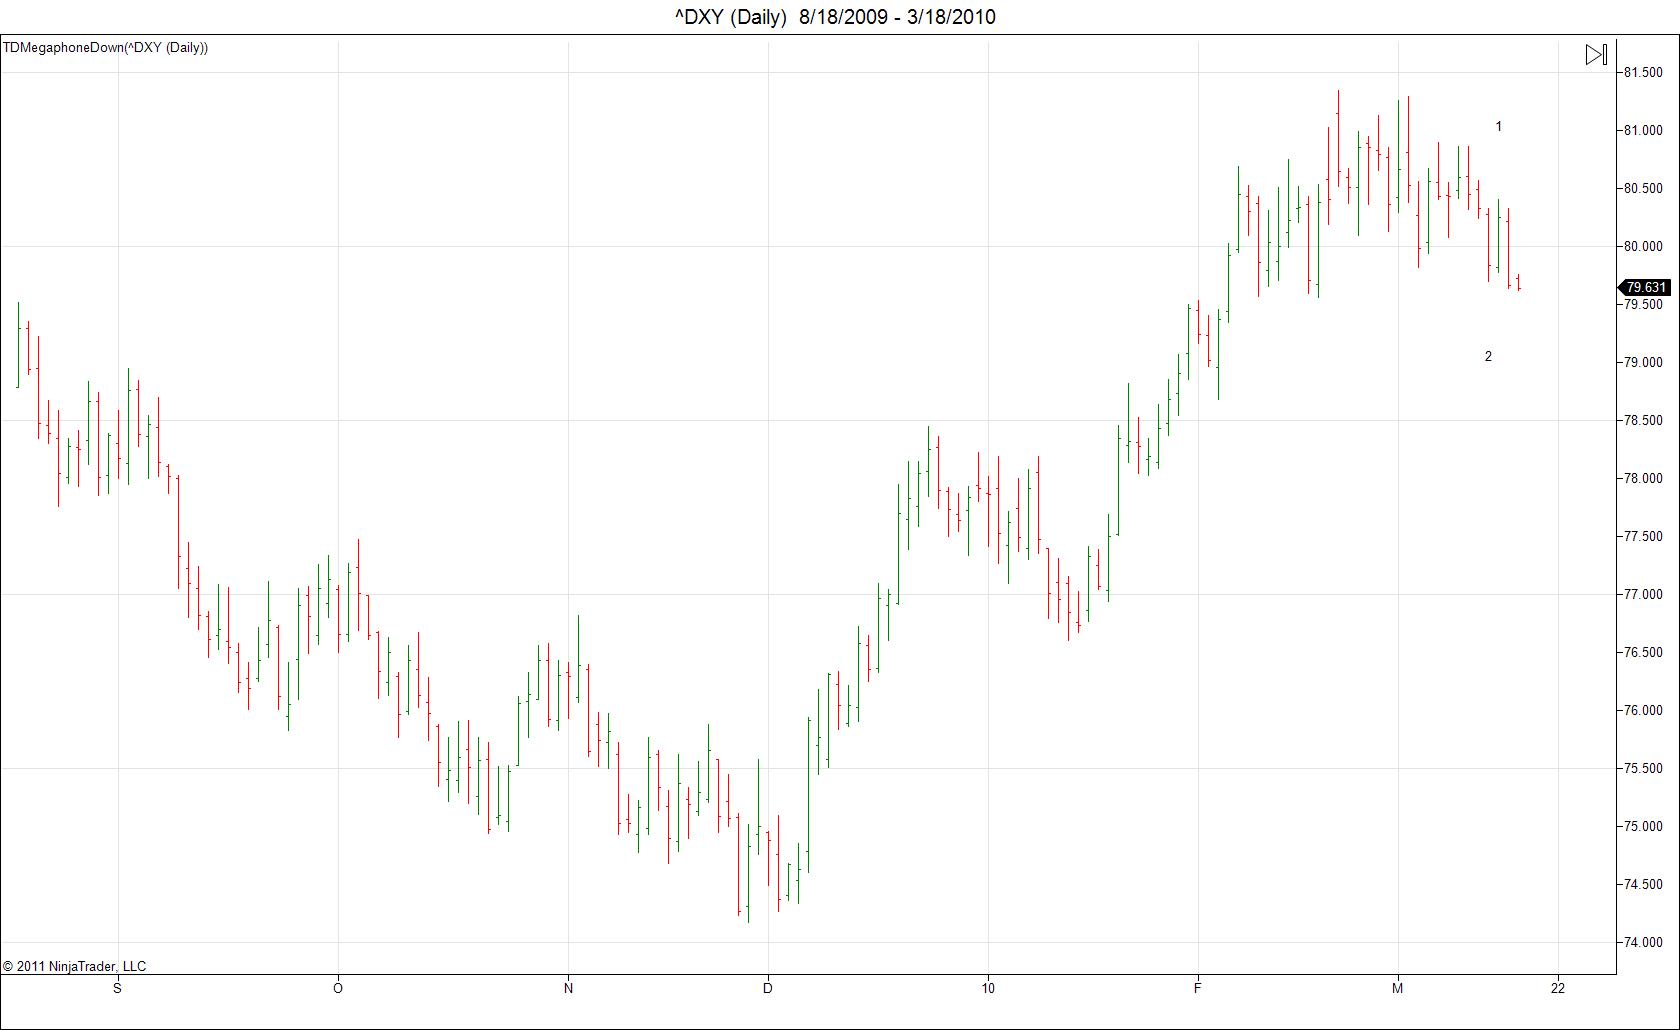Click the 80.500 price axis label
This screenshot has height=1030, width=1680.
point(1643,188)
